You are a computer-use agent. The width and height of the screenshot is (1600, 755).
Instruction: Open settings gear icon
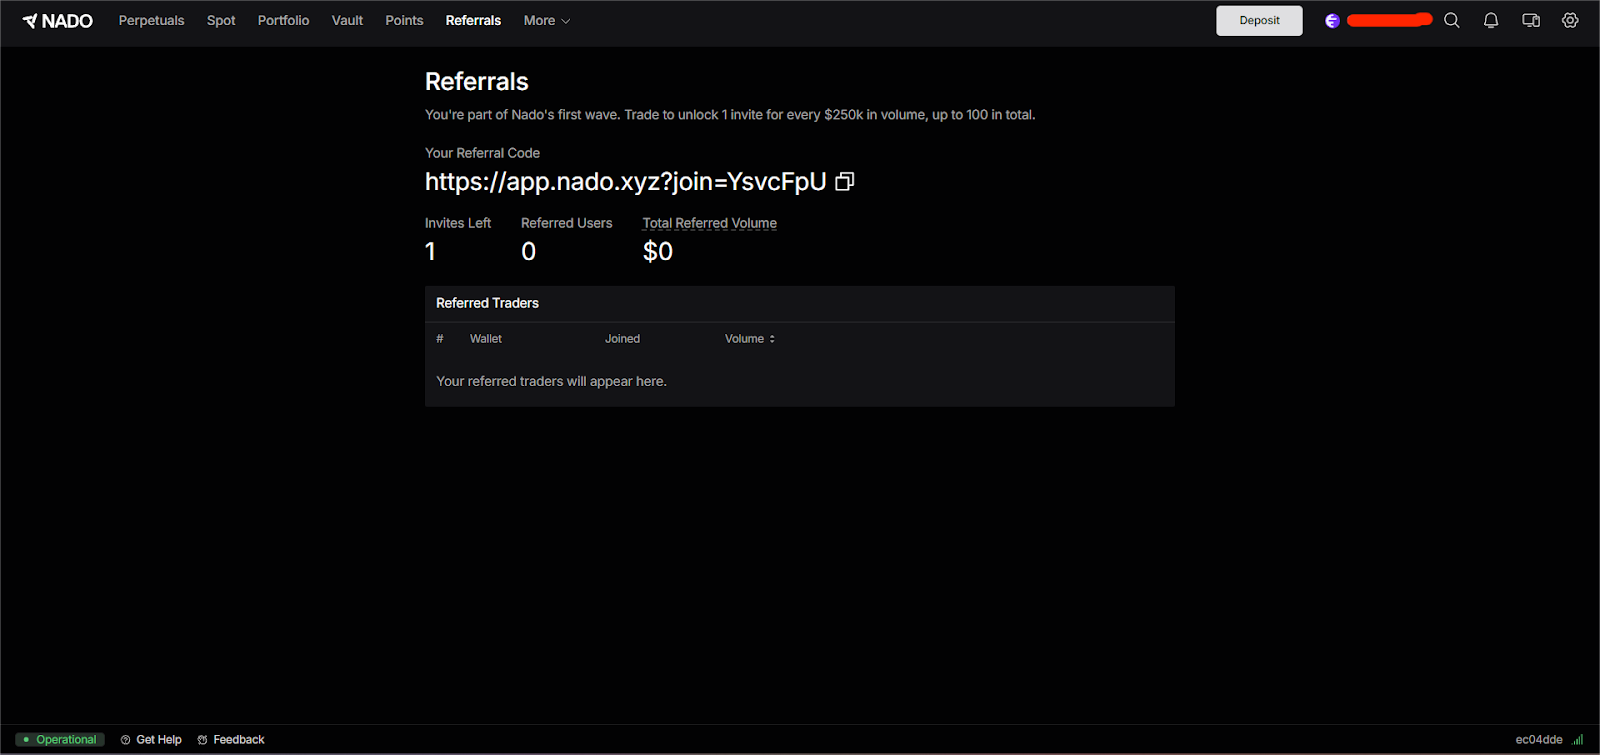point(1570,20)
